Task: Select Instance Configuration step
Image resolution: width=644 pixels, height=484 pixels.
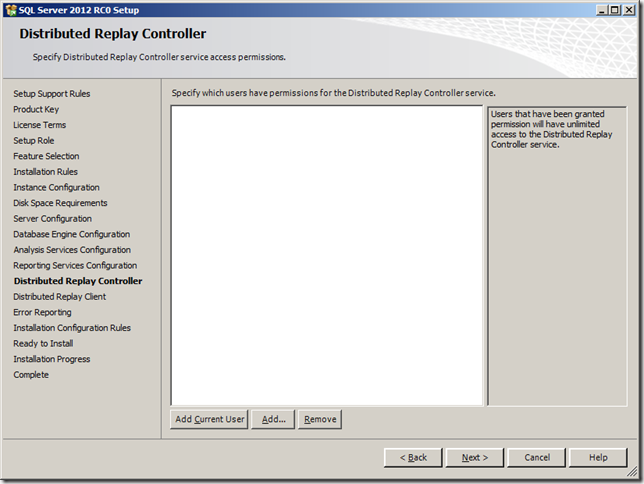Action: click(x=56, y=187)
